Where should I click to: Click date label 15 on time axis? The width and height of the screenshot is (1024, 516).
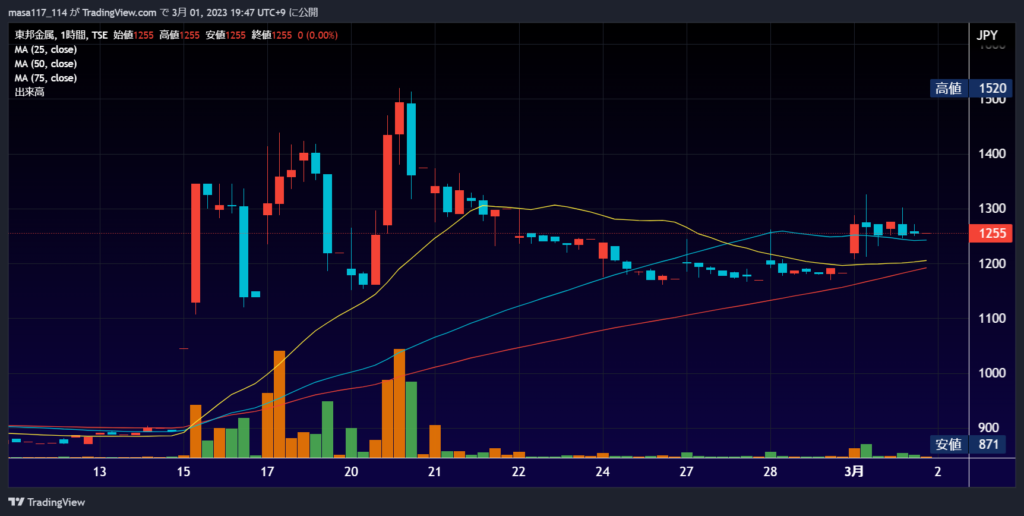click(184, 472)
